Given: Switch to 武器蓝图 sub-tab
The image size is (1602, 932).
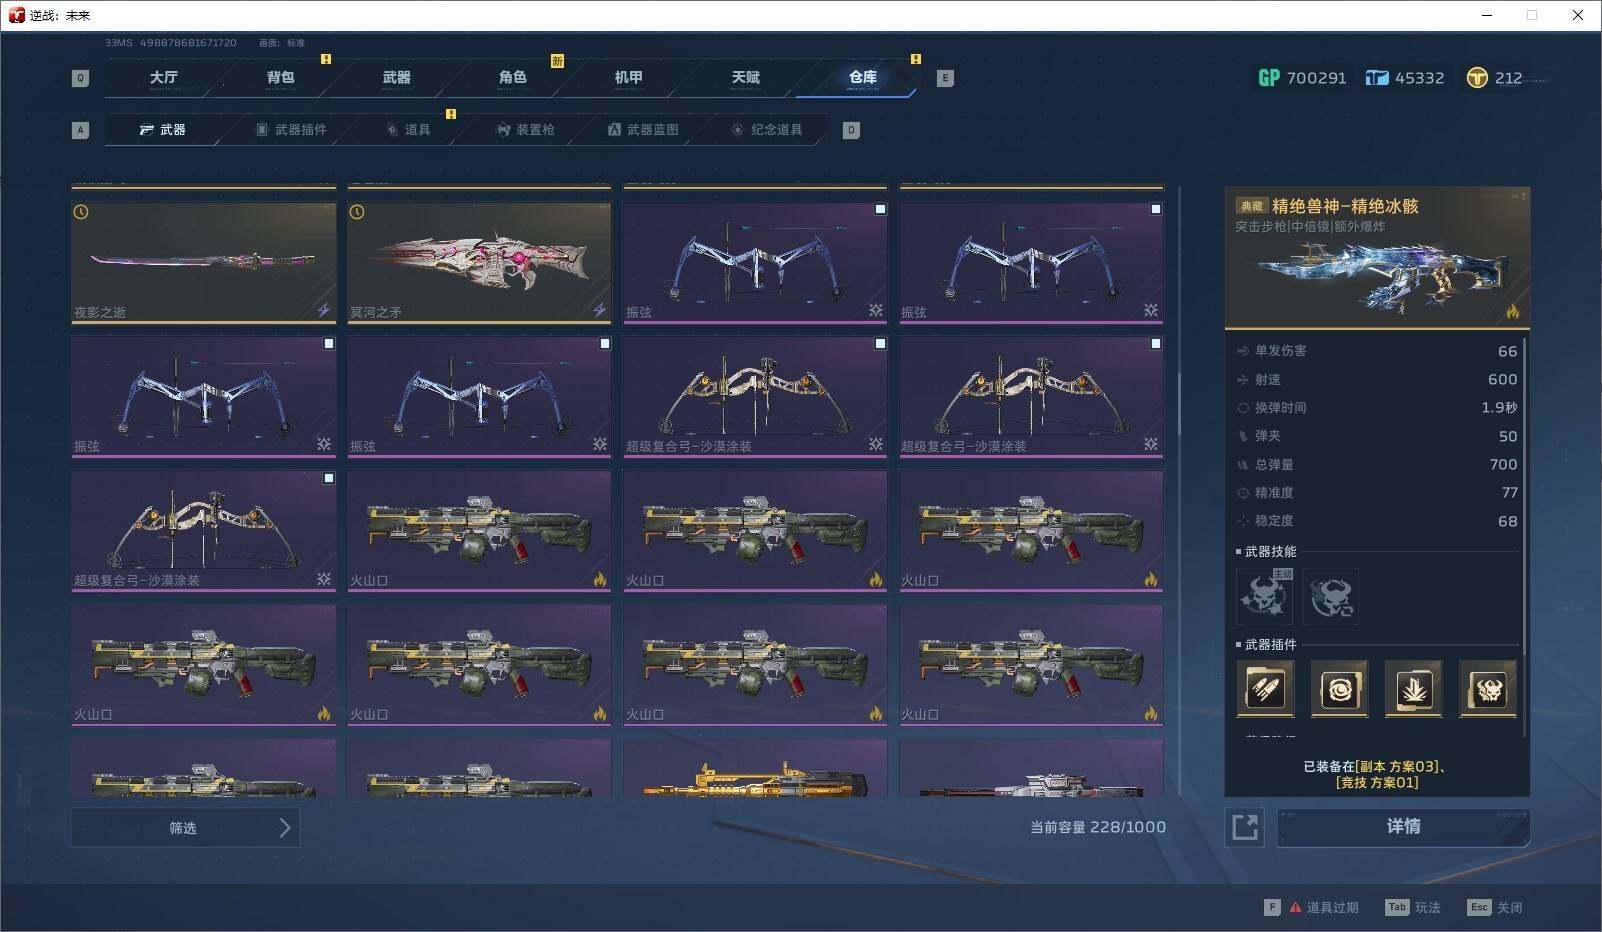Looking at the screenshot, I should click(643, 130).
